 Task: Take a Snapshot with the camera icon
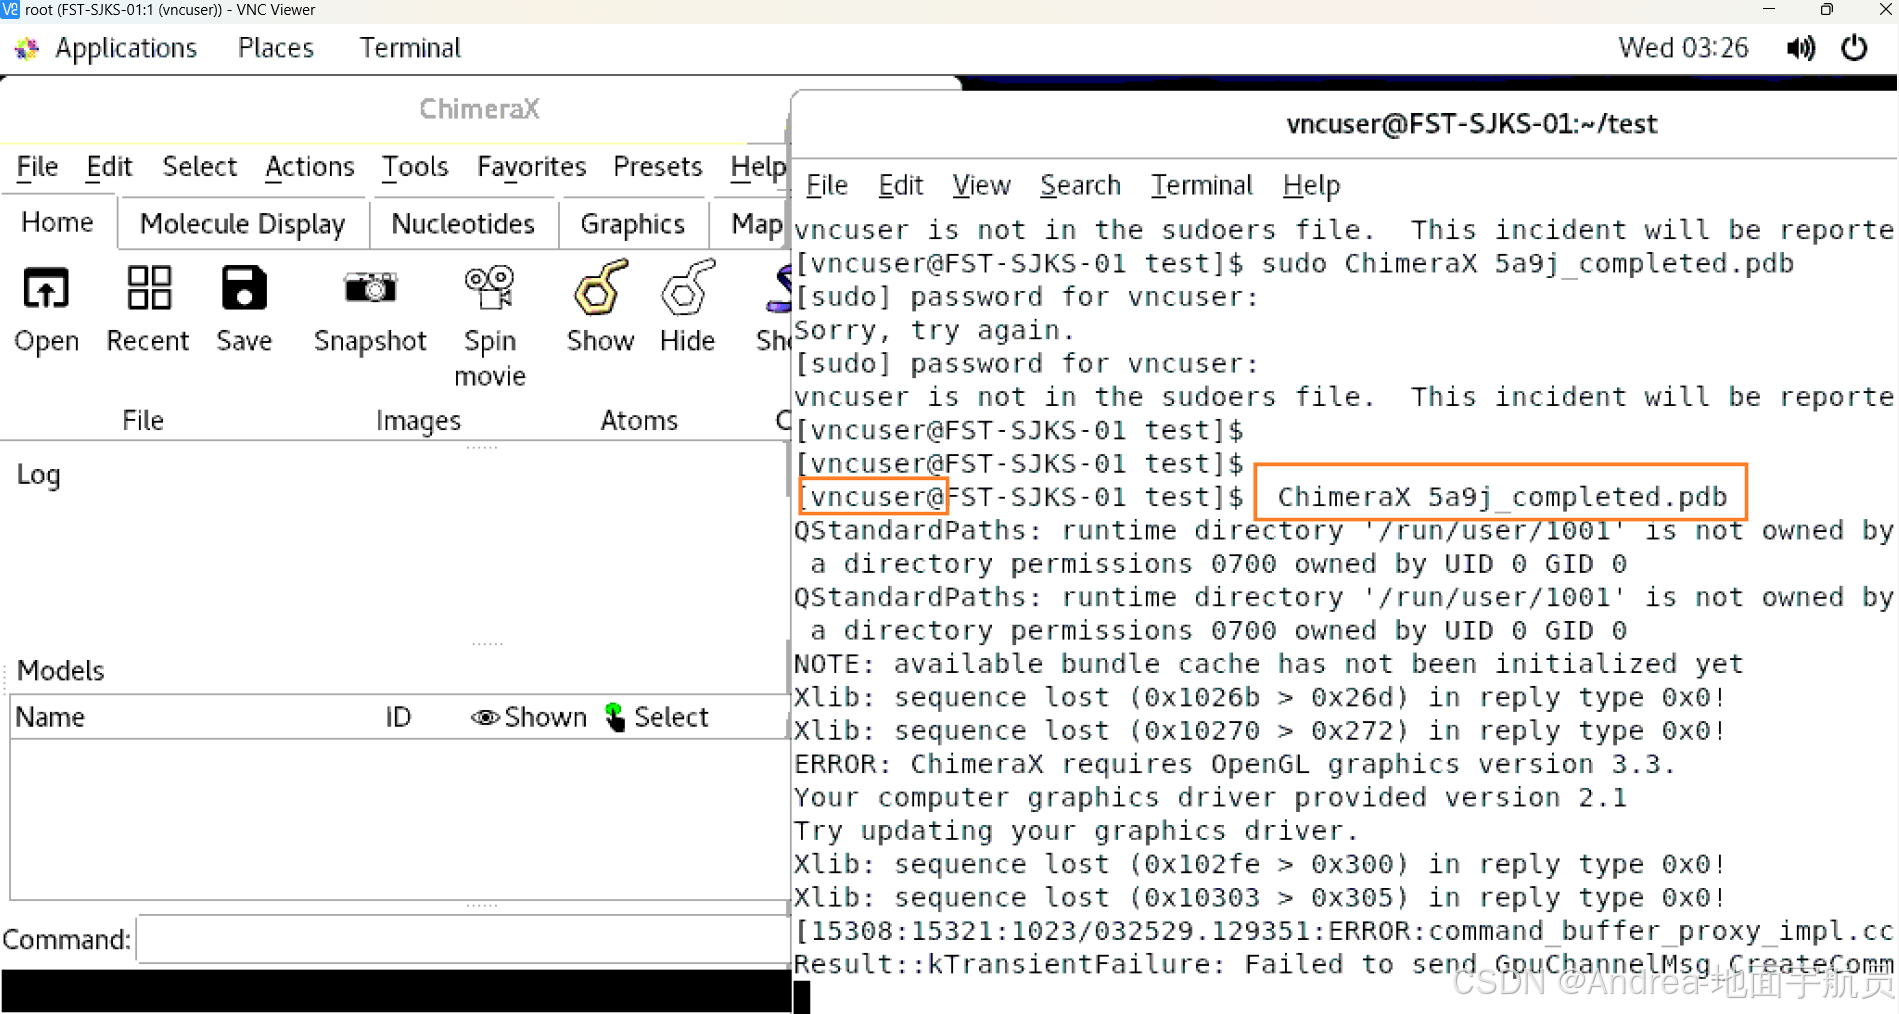point(370,289)
